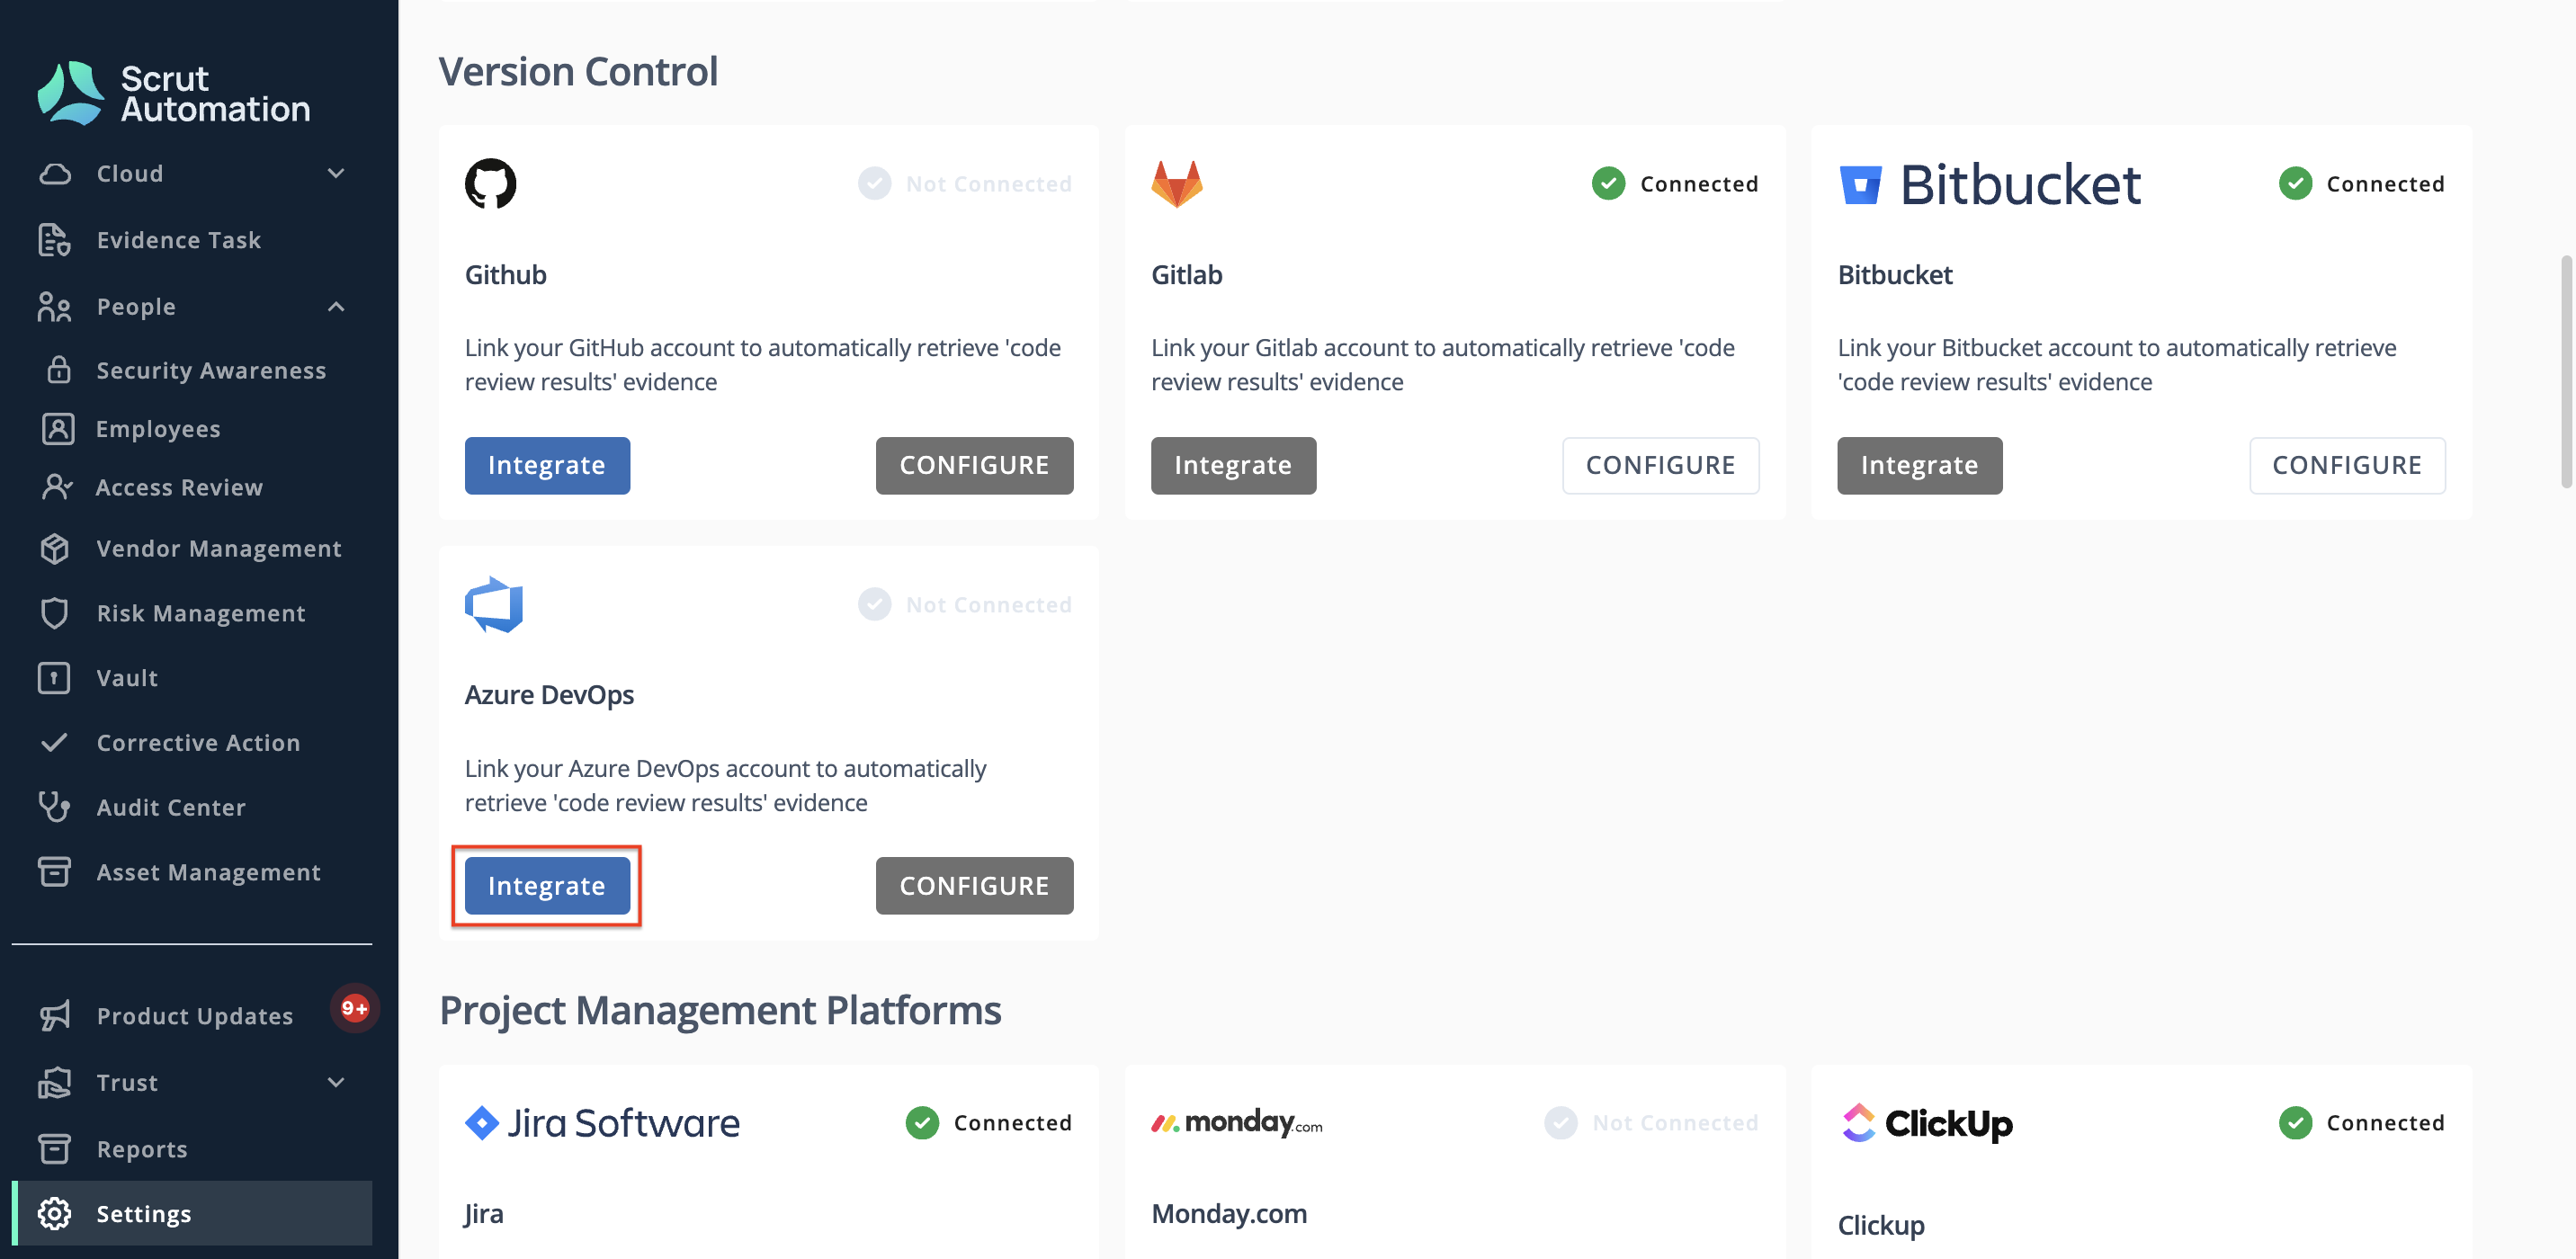The image size is (2576, 1259).
Task: Select Settings menu item
Action: [192, 1213]
